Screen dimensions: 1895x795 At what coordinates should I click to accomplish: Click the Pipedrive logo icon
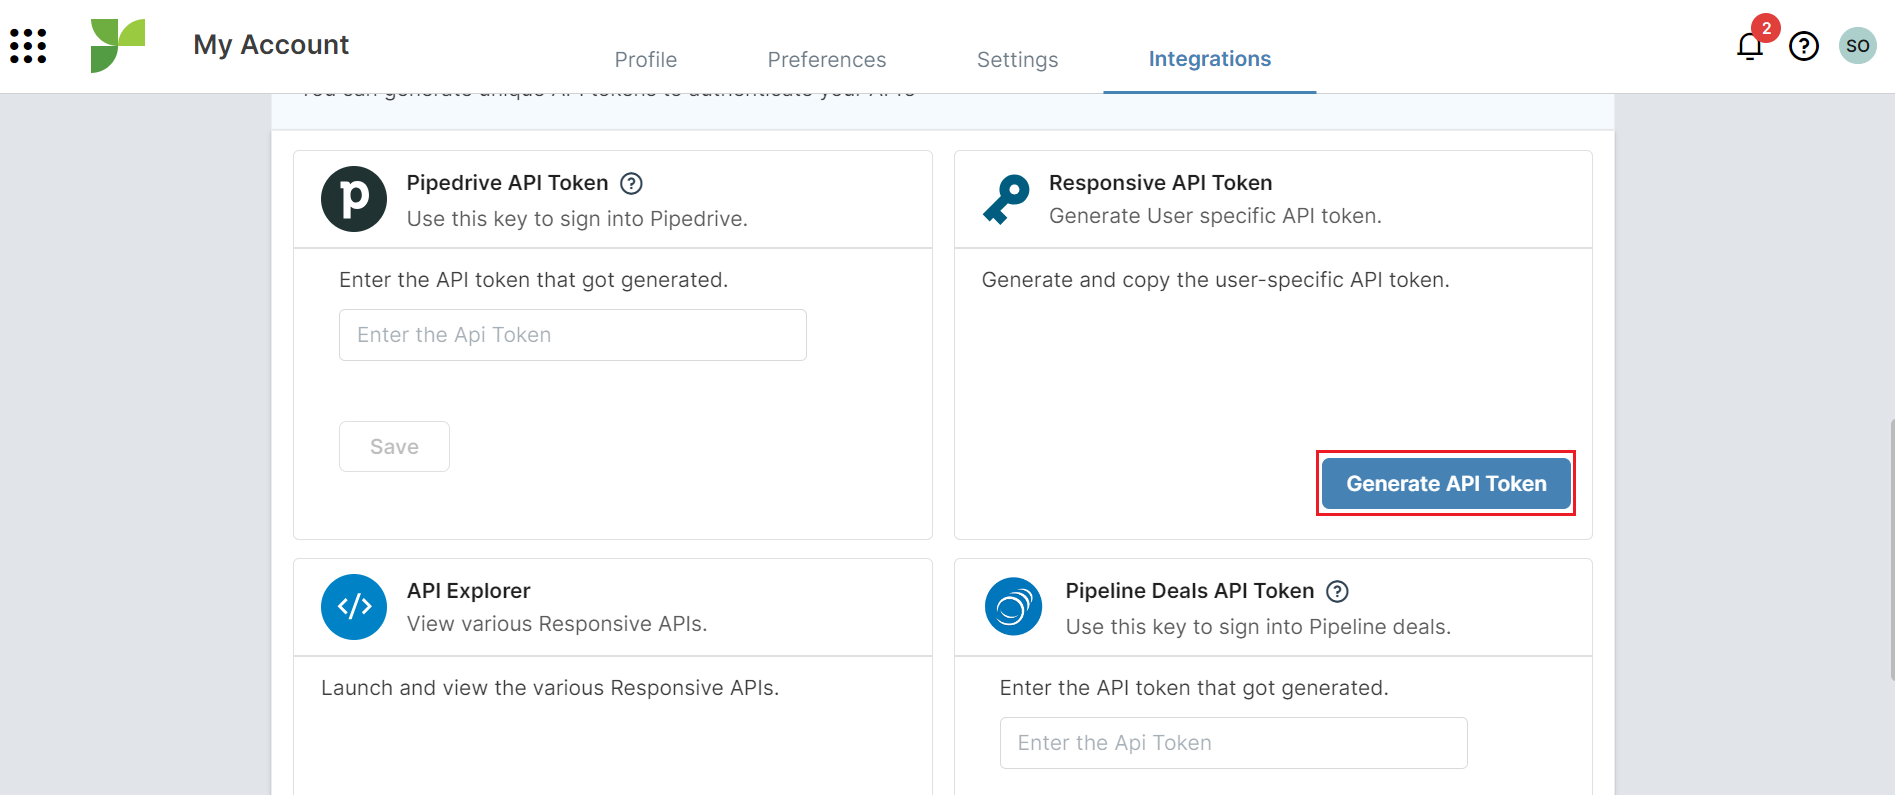pyautogui.click(x=354, y=199)
